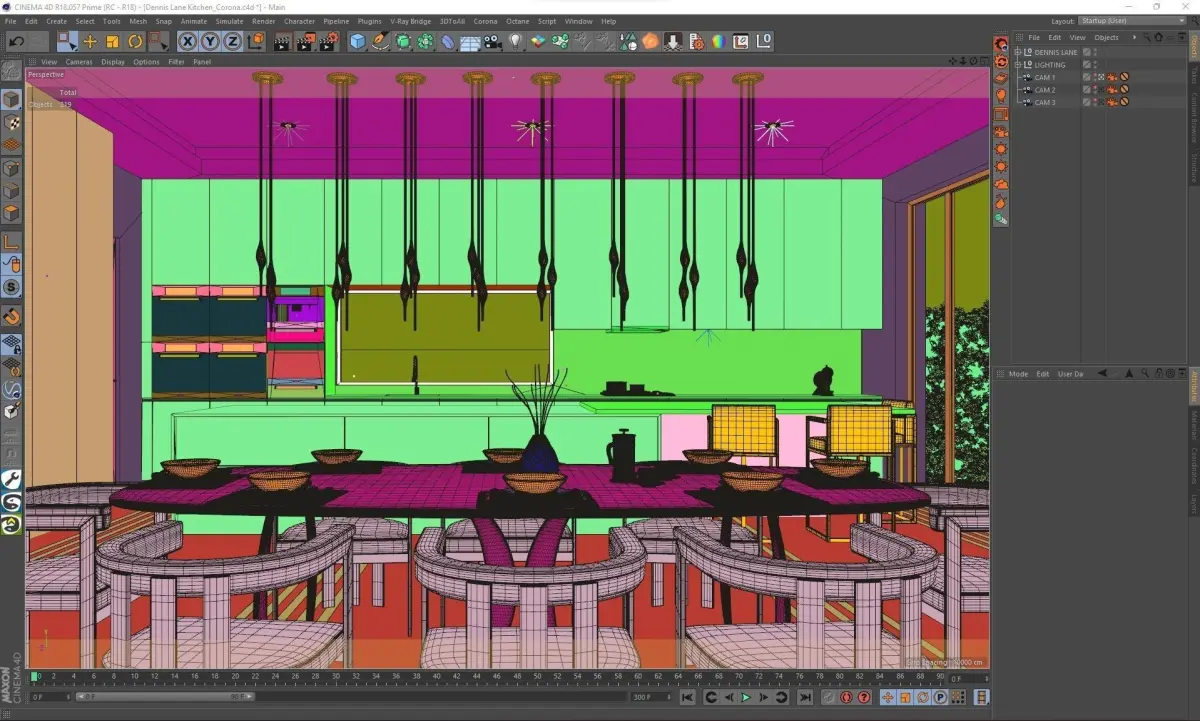Screen dimensions: 1200x721
Task: Click the viewport pan camera icon
Action: tap(951, 62)
